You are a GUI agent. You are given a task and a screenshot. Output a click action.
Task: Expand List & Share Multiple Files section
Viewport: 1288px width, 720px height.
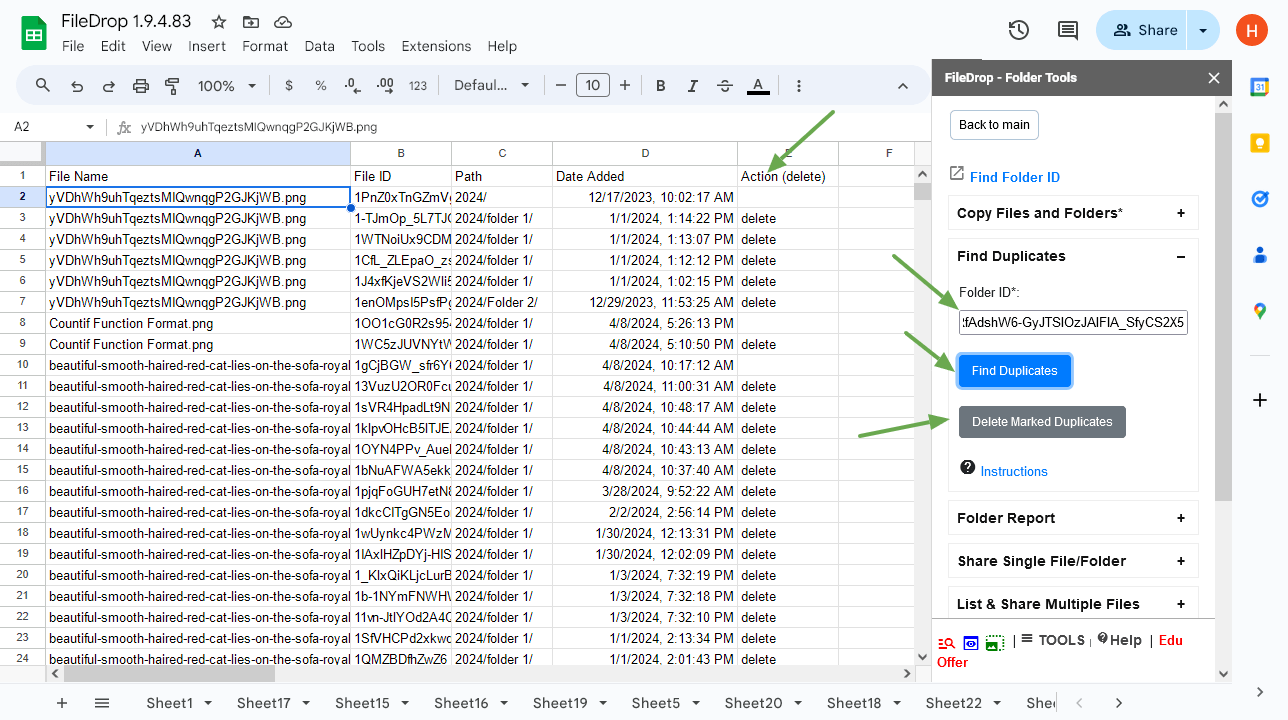[1073, 604]
